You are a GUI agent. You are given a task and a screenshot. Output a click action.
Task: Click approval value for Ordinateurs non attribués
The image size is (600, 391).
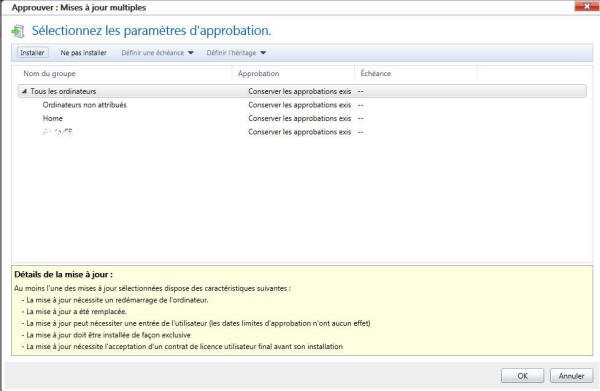pyautogui.click(x=300, y=105)
